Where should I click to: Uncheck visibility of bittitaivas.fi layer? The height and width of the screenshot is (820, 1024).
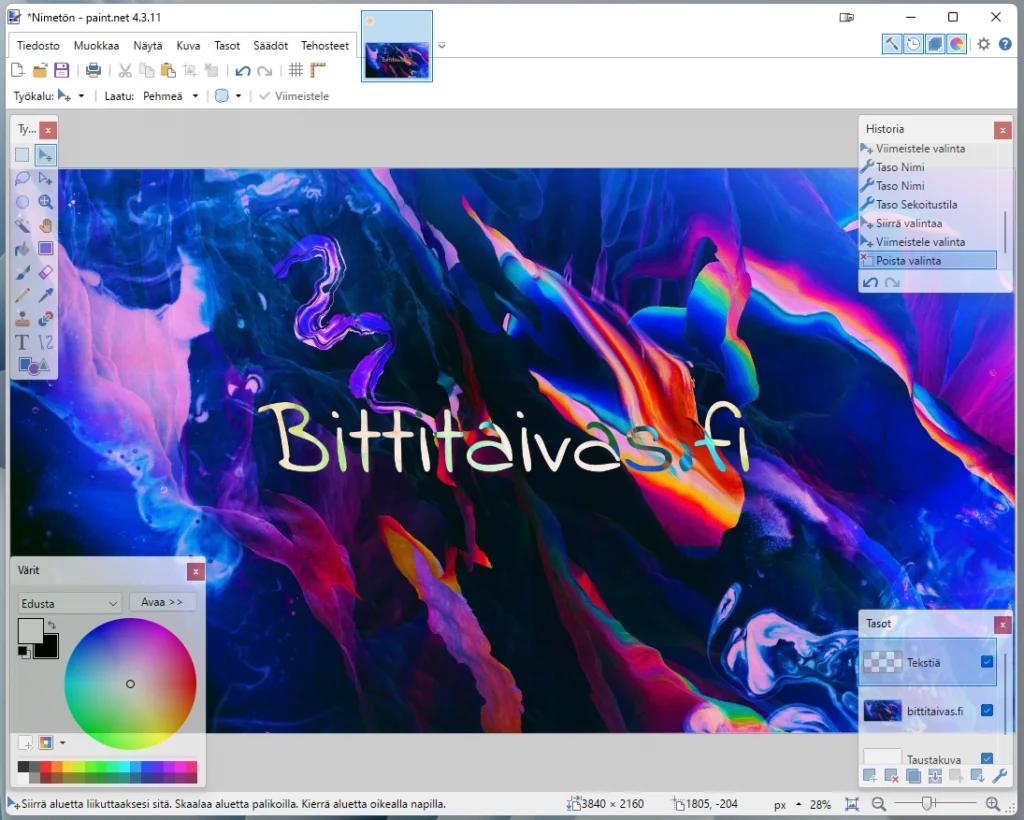(x=987, y=710)
